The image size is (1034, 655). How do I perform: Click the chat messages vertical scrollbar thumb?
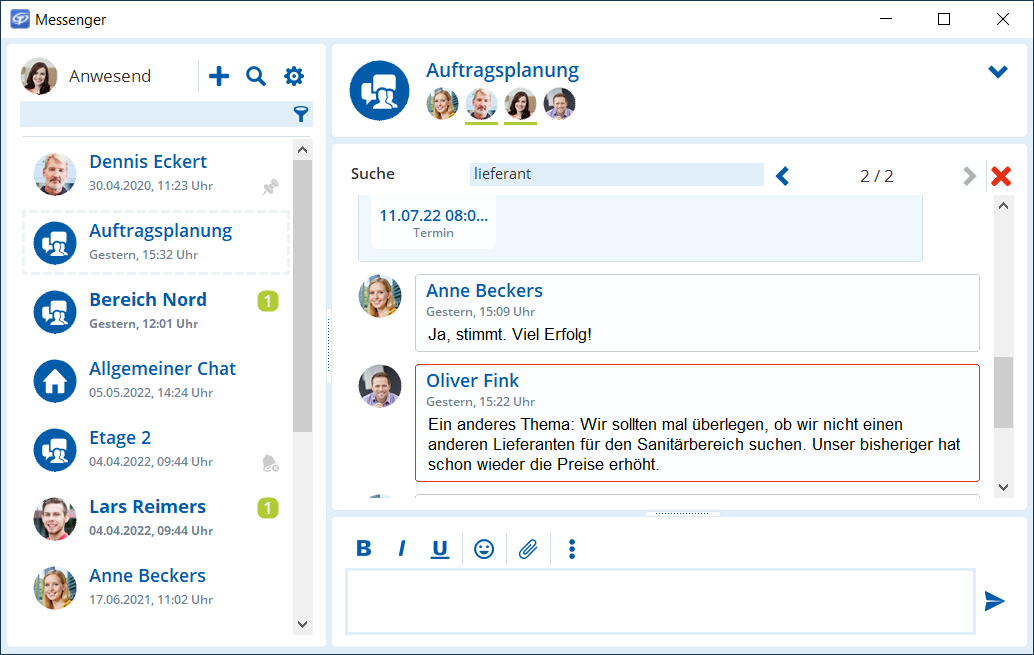click(x=1004, y=392)
